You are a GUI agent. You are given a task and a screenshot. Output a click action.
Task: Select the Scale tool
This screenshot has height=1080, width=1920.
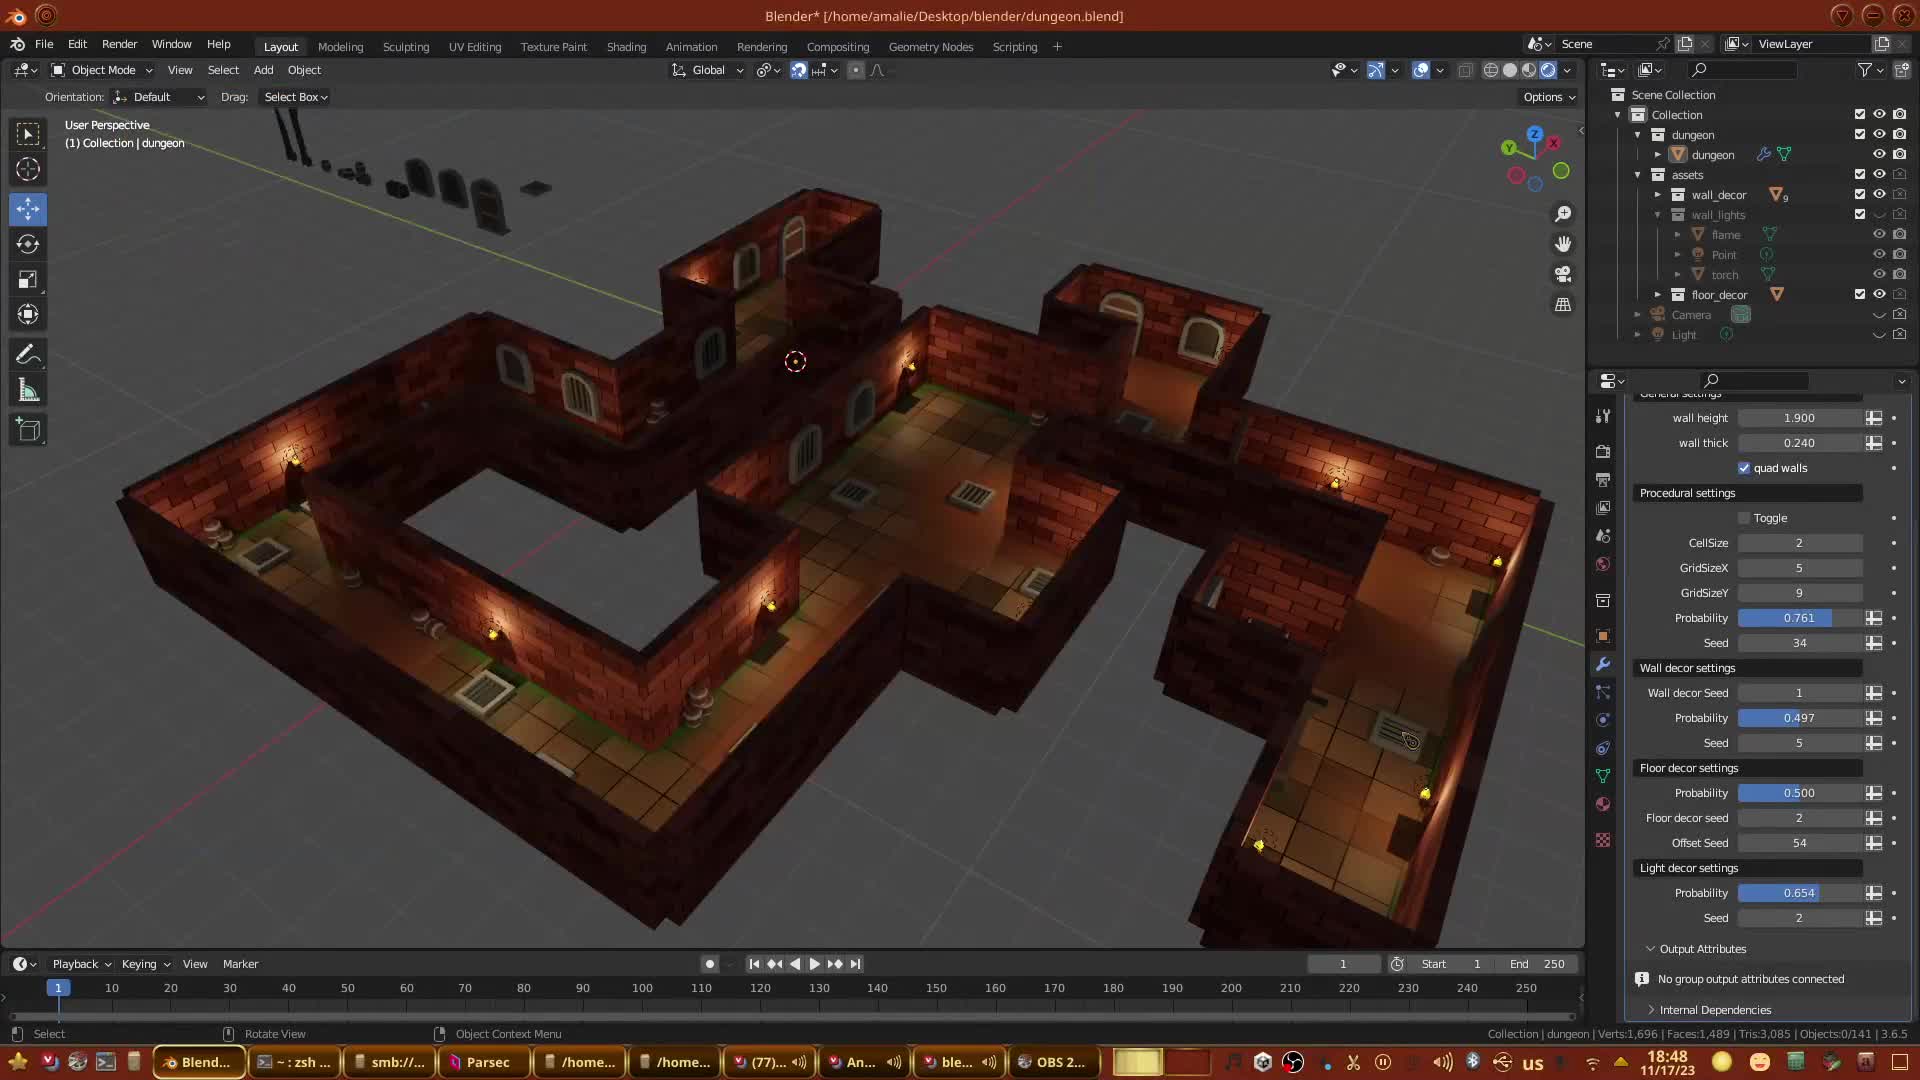click(28, 280)
